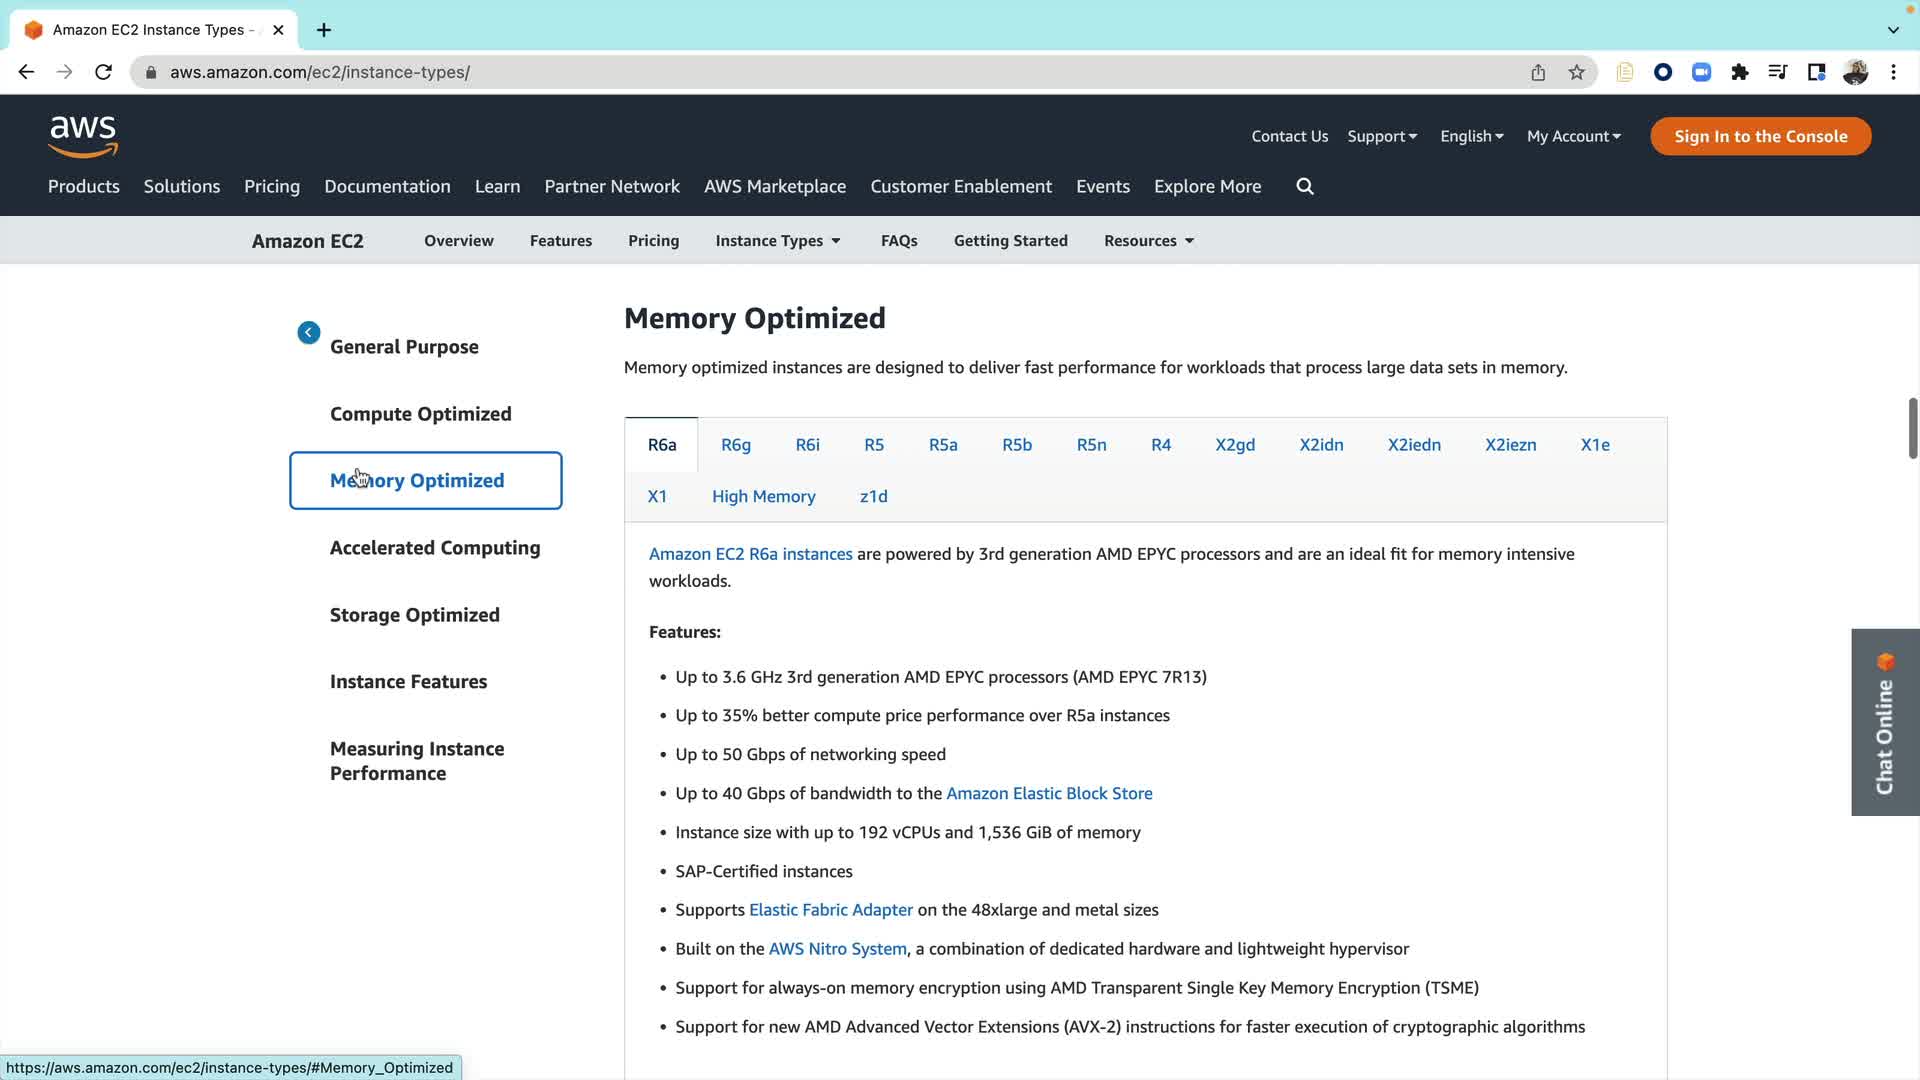Collapse sidebar with blue back arrow

point(309,333)
